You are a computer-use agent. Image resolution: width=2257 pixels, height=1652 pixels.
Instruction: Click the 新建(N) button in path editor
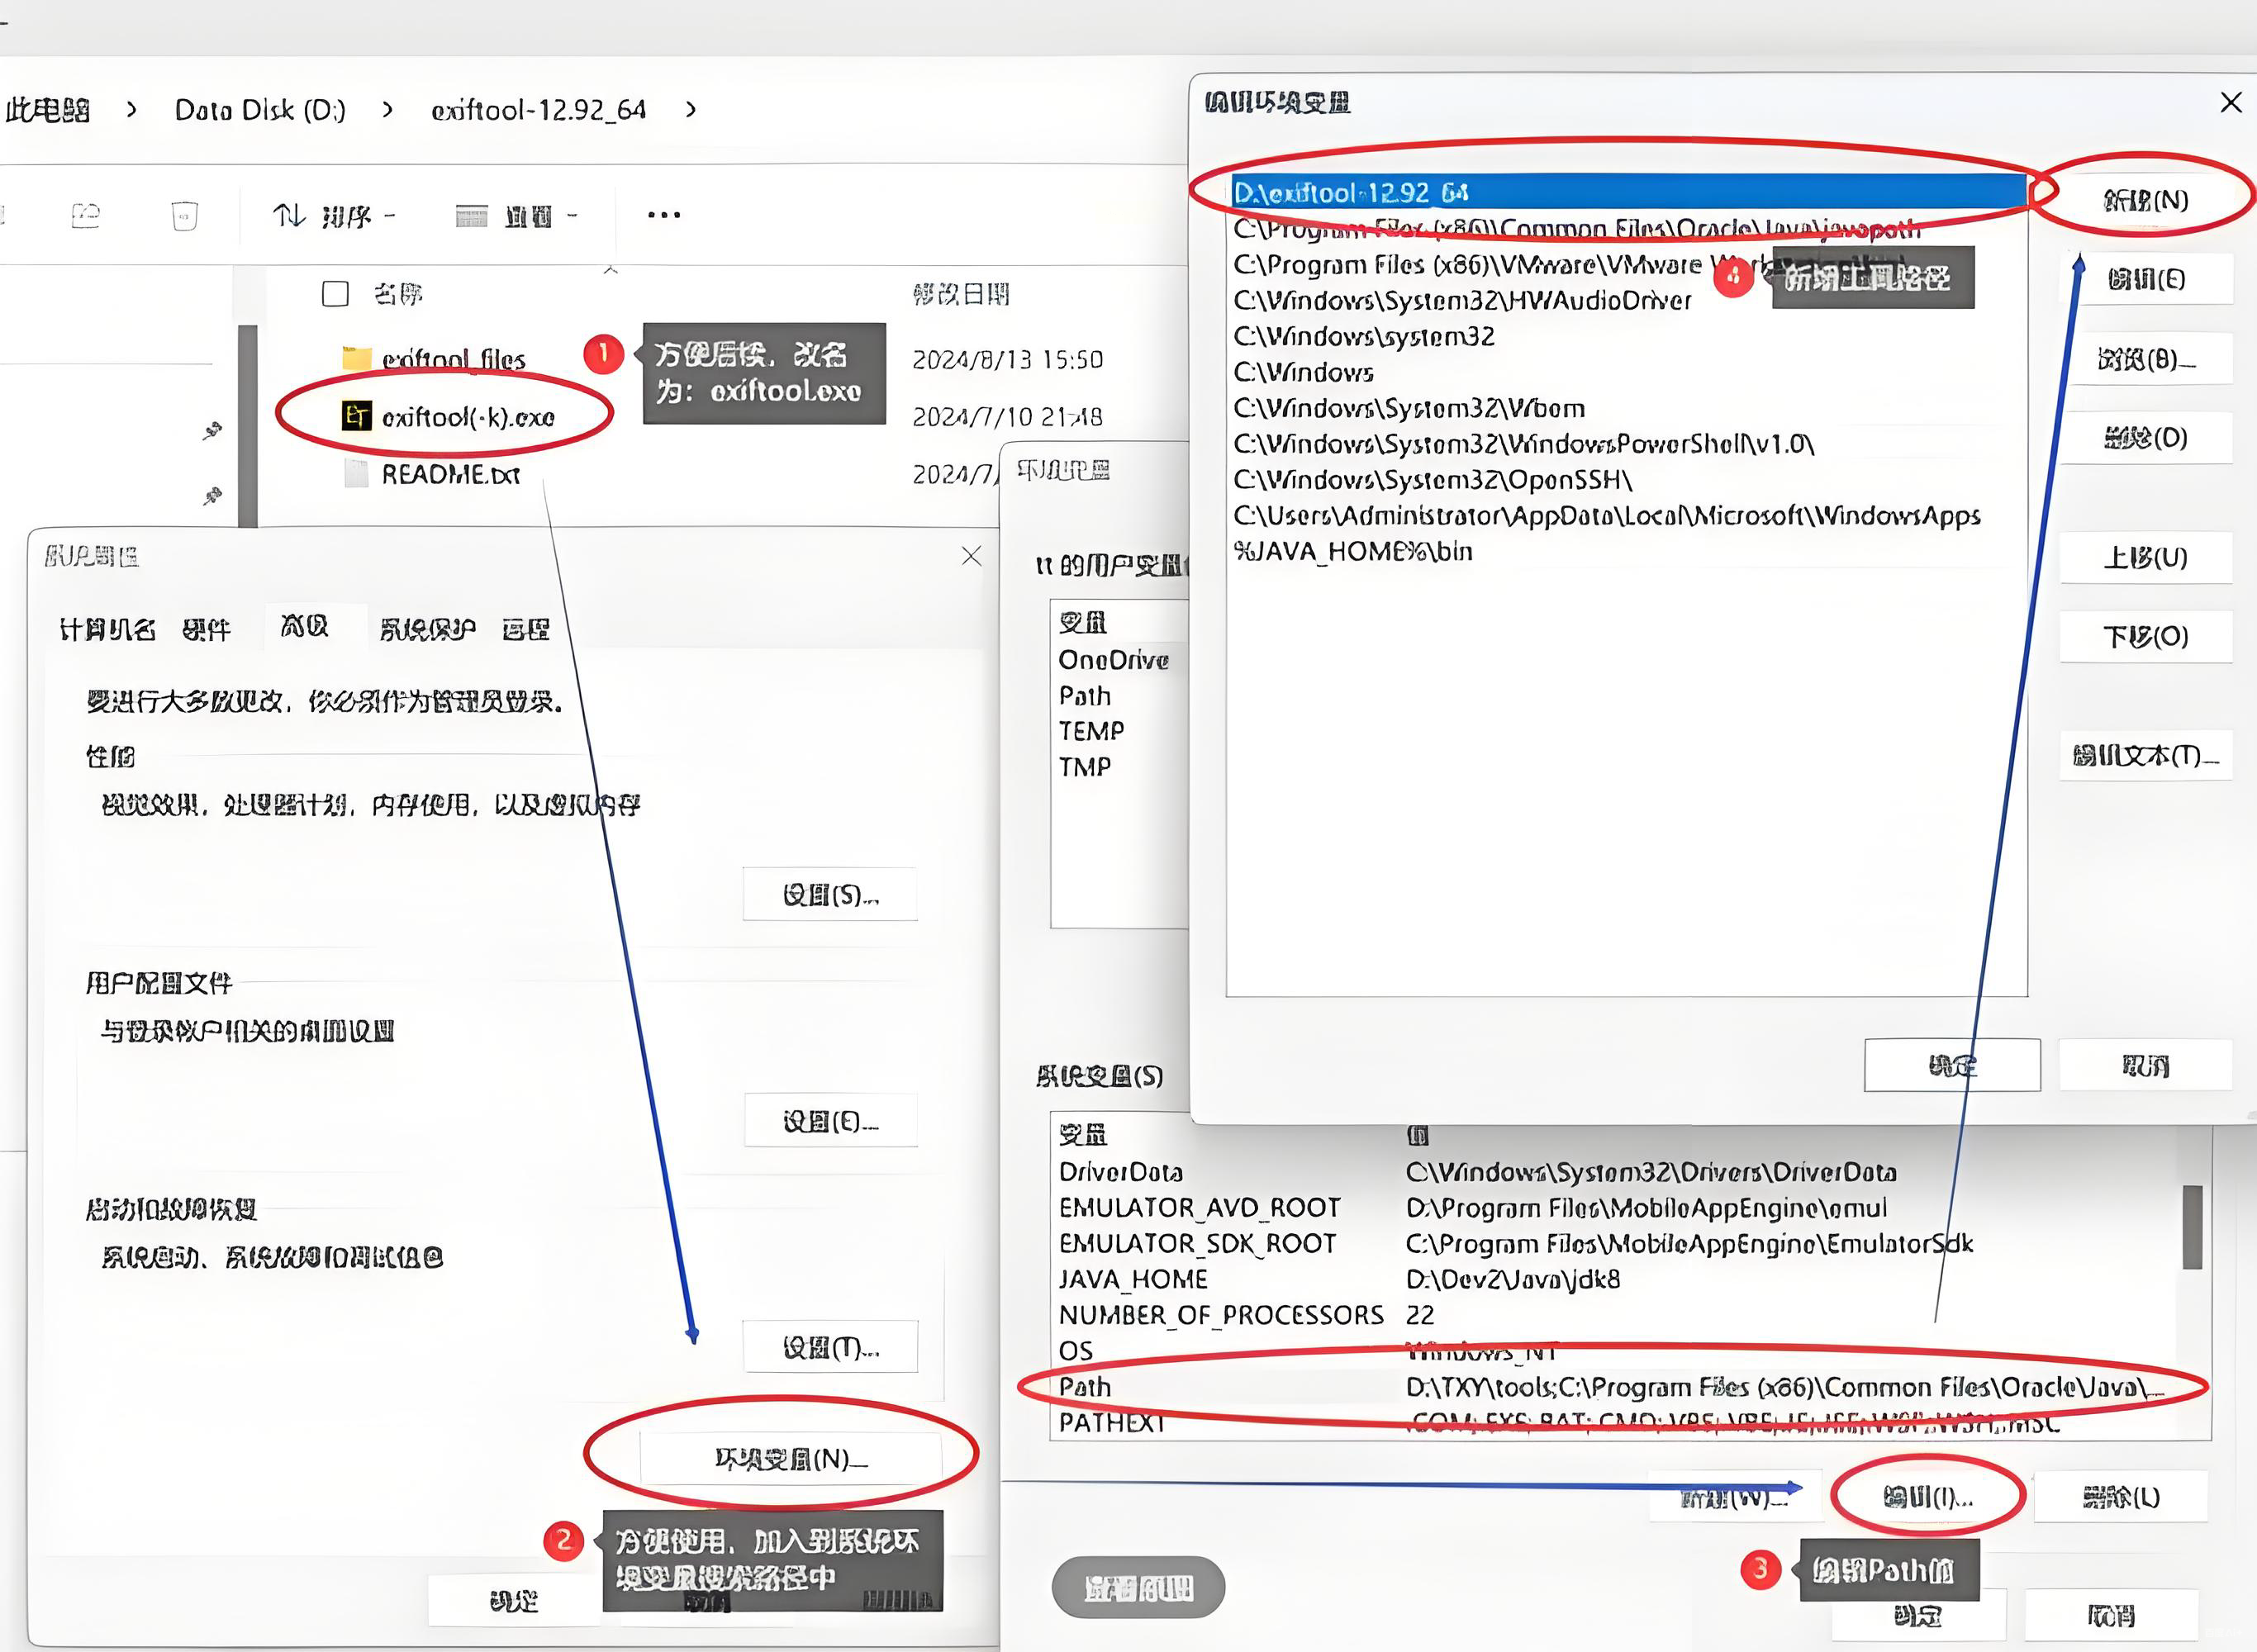tap(2145, 200)
